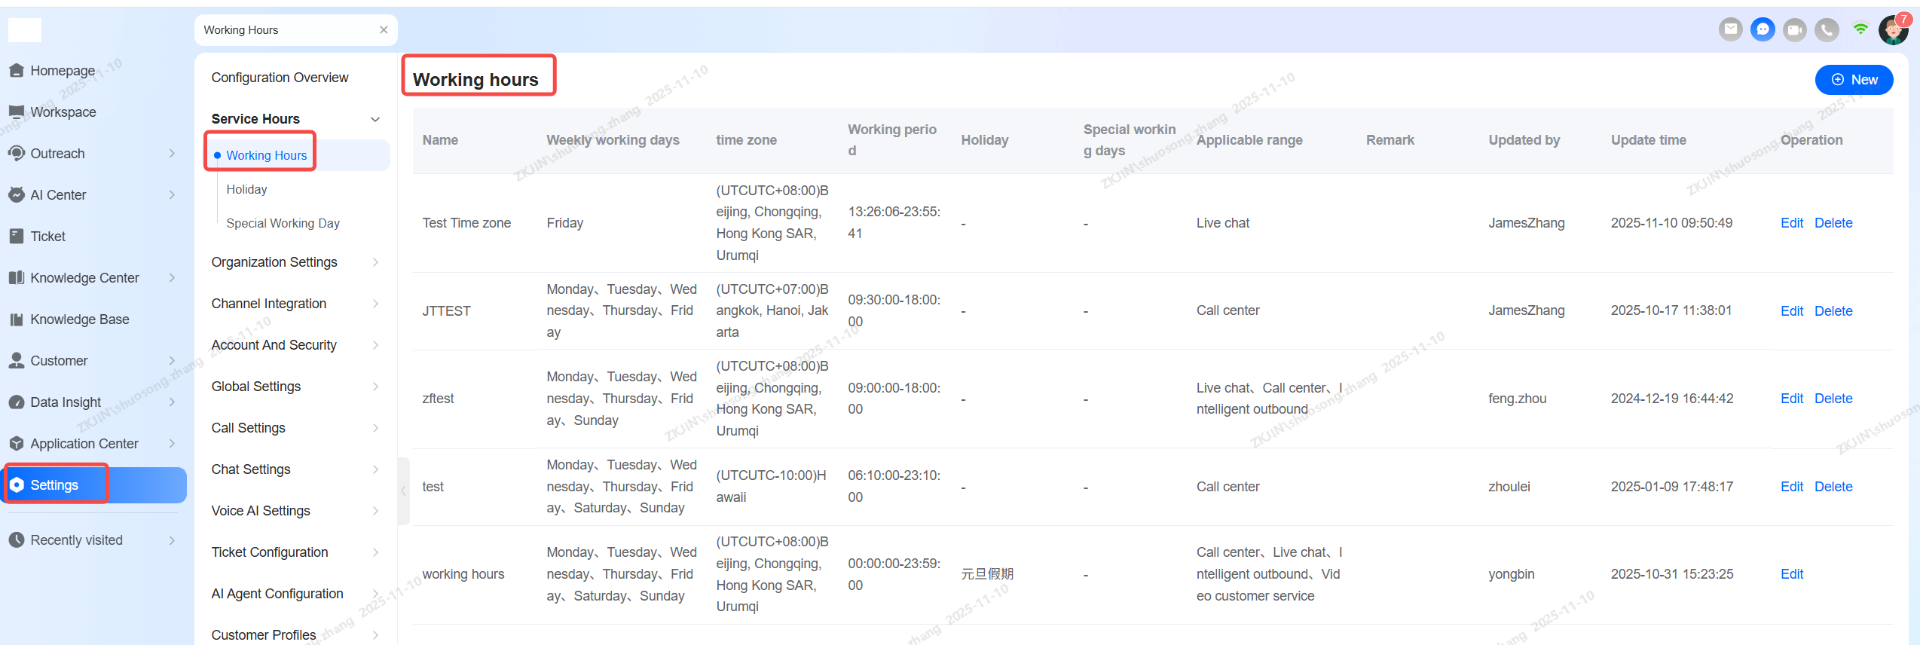
Task: Click the New button
Action: (1853, 80)
